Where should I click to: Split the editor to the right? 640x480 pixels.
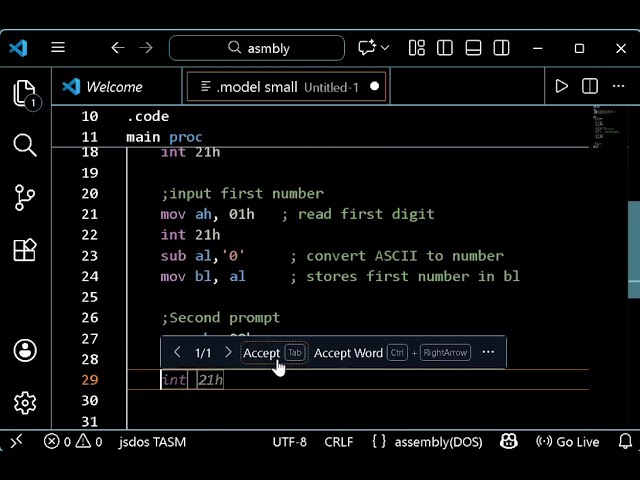tap(590, 86)
